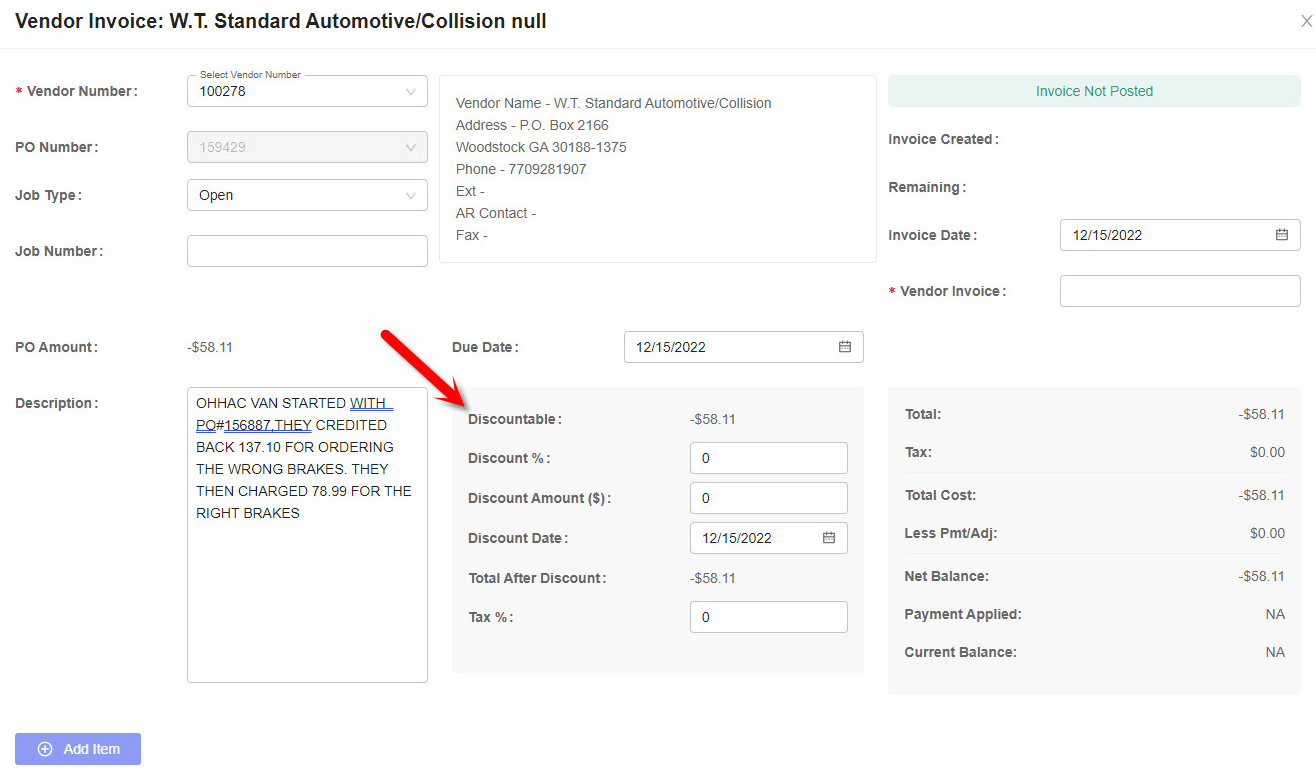This screenshot has height=770, width=1316.
Task: Click the Tax value $0.00
Action: (1267, 452)
